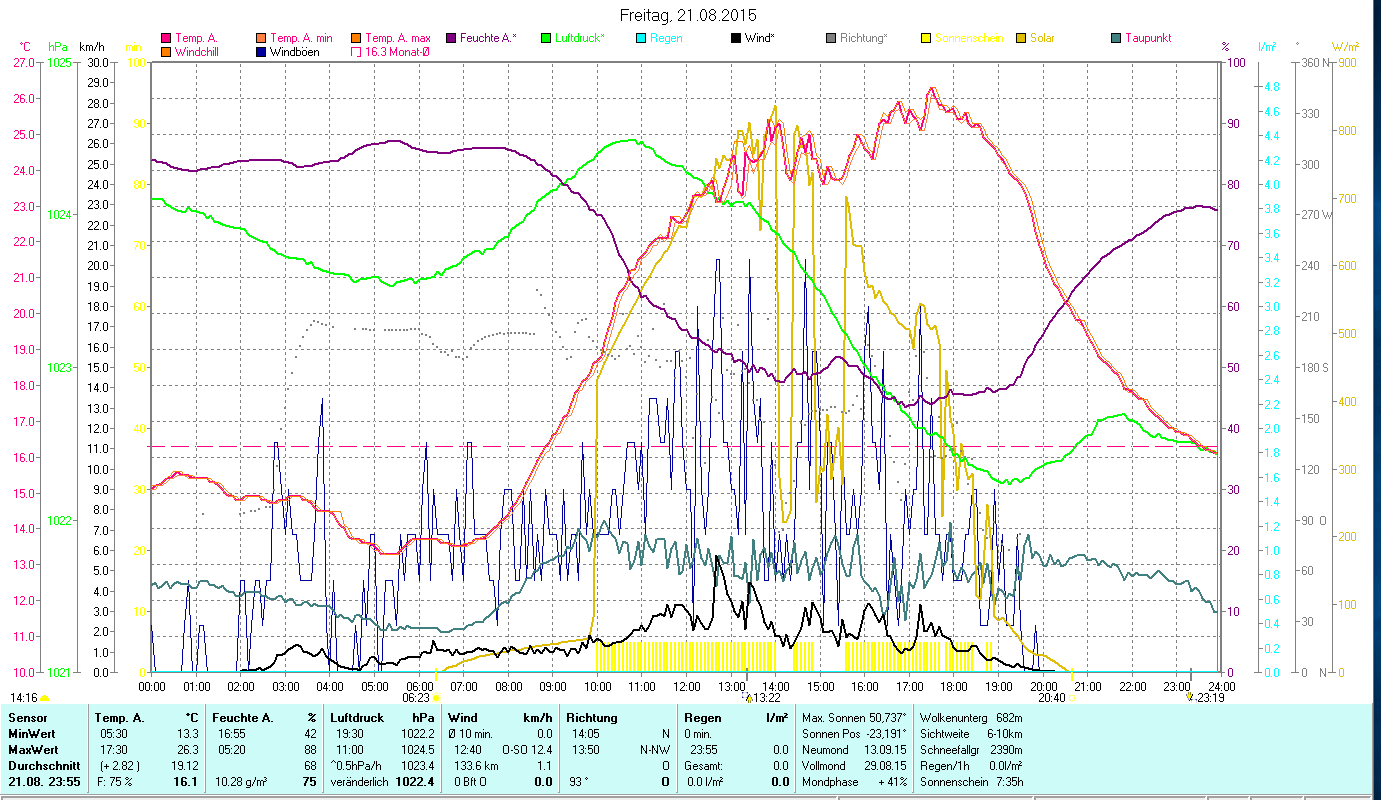Image resolution: width=1381 pixels, height=800 pixels.
Task: Click the dark blue Windböen legend square
Action: [260, 52]
